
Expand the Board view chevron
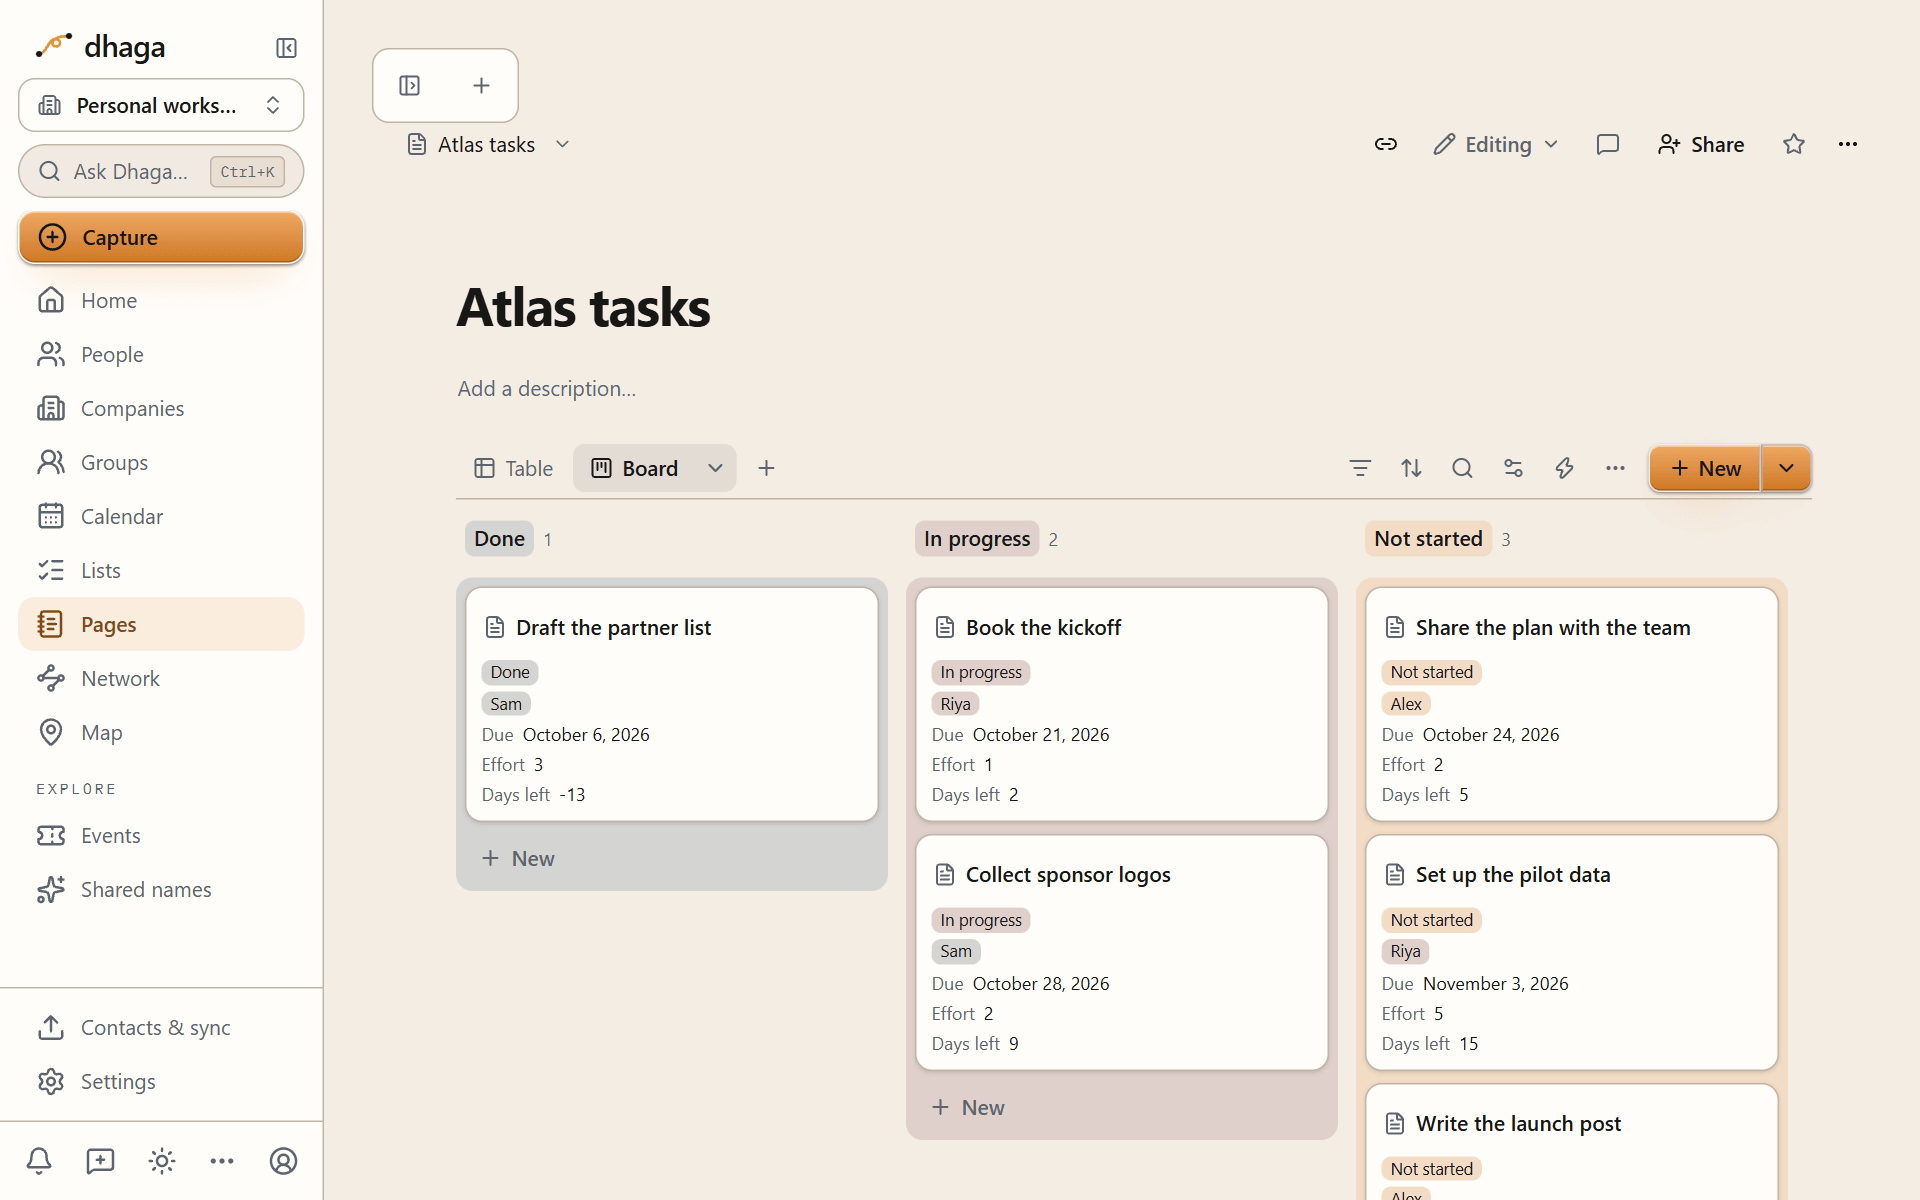coord(715,468)
